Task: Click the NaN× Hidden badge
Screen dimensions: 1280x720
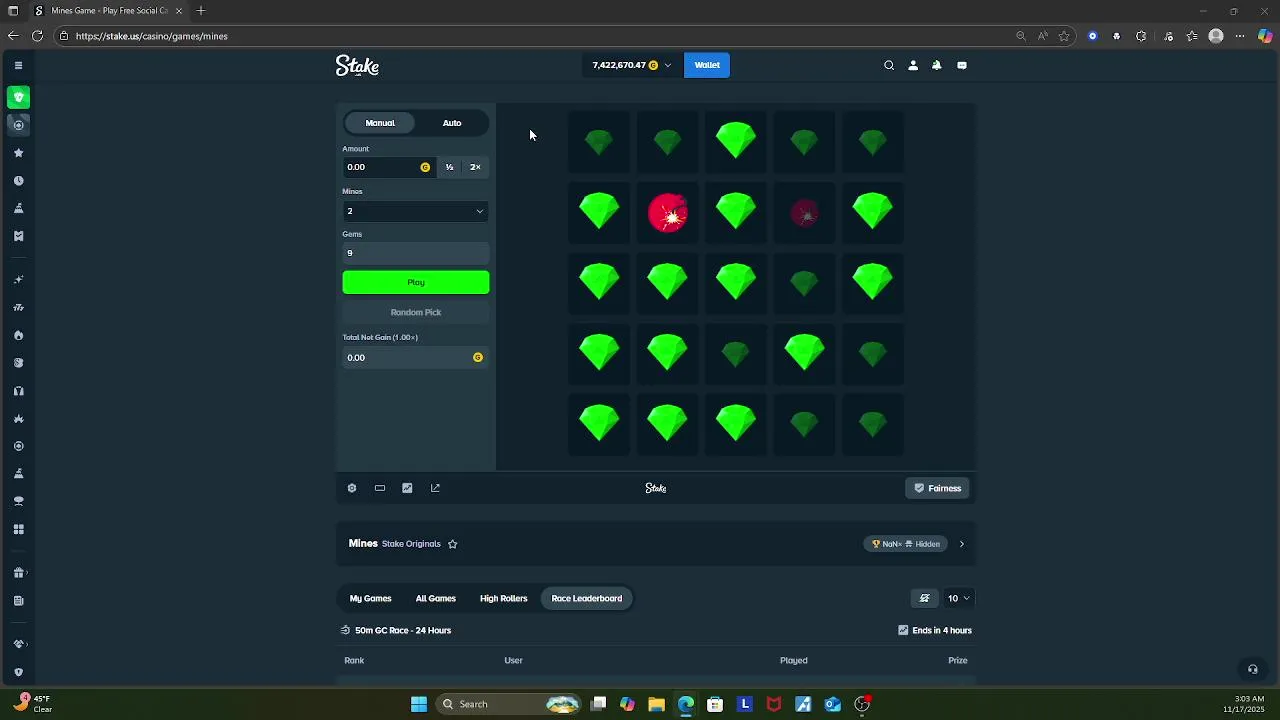Action: point(905,544)
